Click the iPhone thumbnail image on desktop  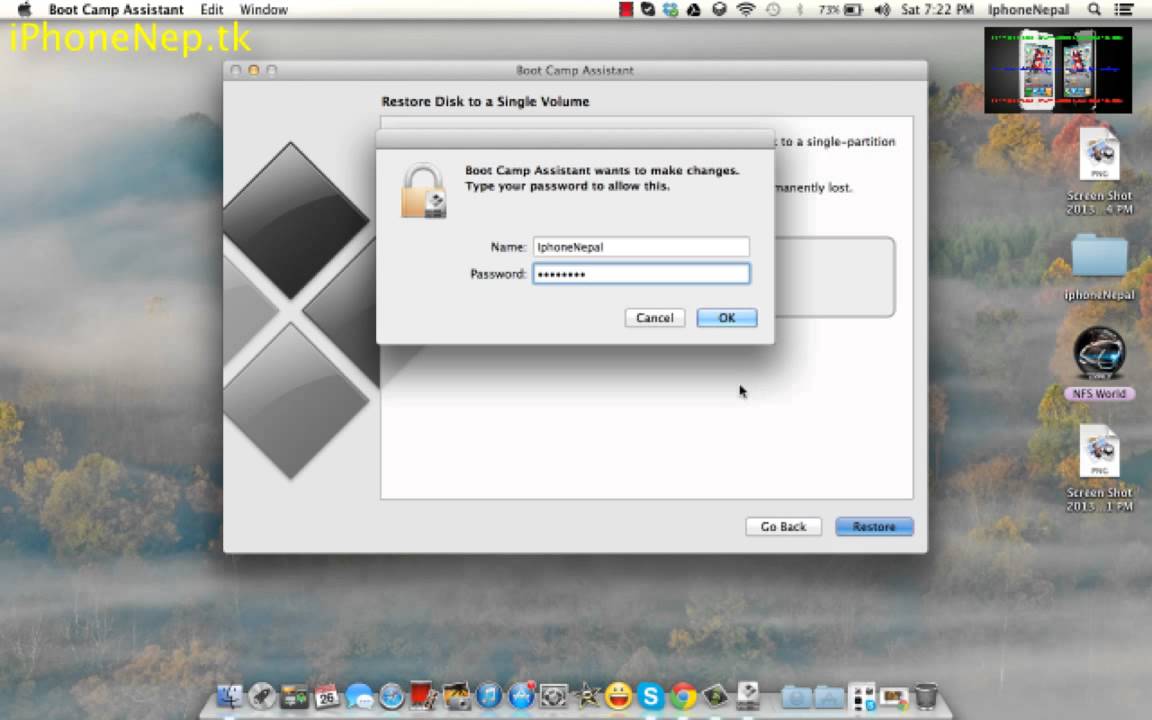1058,71
